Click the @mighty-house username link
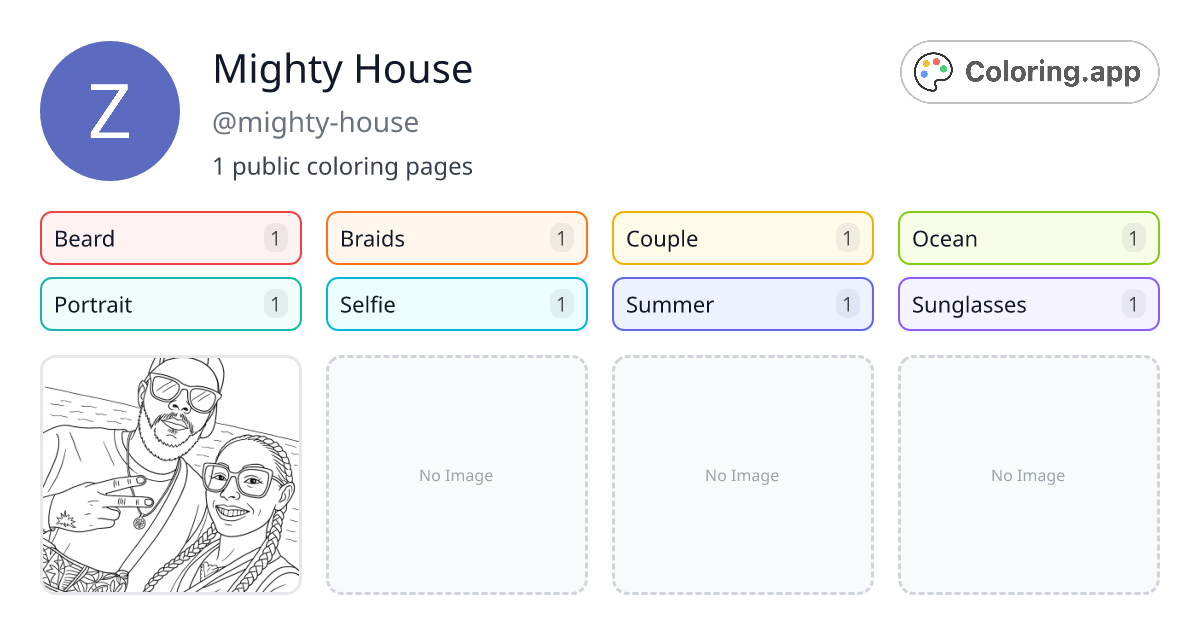The width and height of the screenshot is (1200, 630). (x=316, y=122)
